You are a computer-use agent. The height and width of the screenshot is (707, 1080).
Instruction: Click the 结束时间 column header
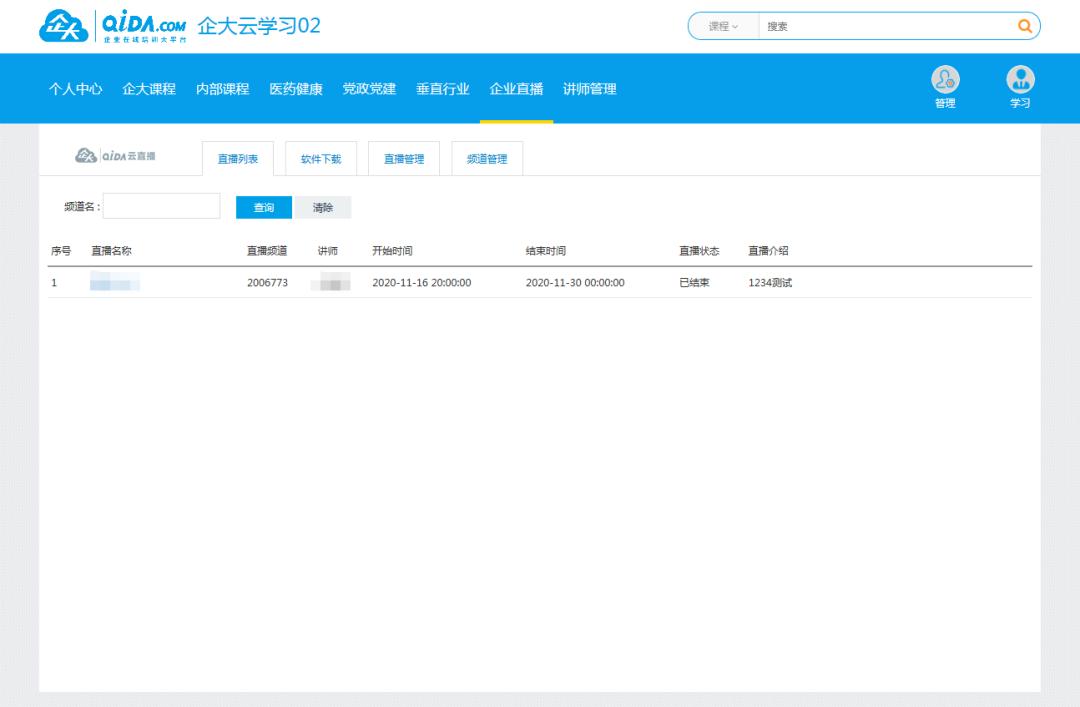pyautogui.click(x=546, y=251)
